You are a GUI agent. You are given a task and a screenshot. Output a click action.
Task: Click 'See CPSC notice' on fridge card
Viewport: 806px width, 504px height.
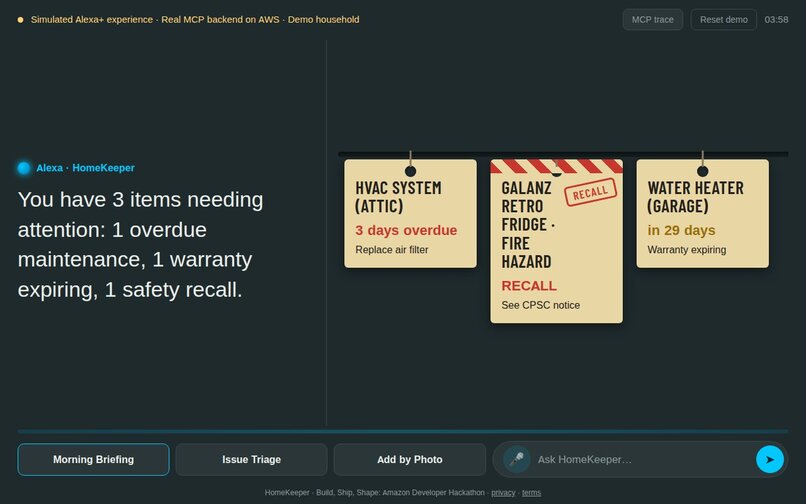[540, 305]
